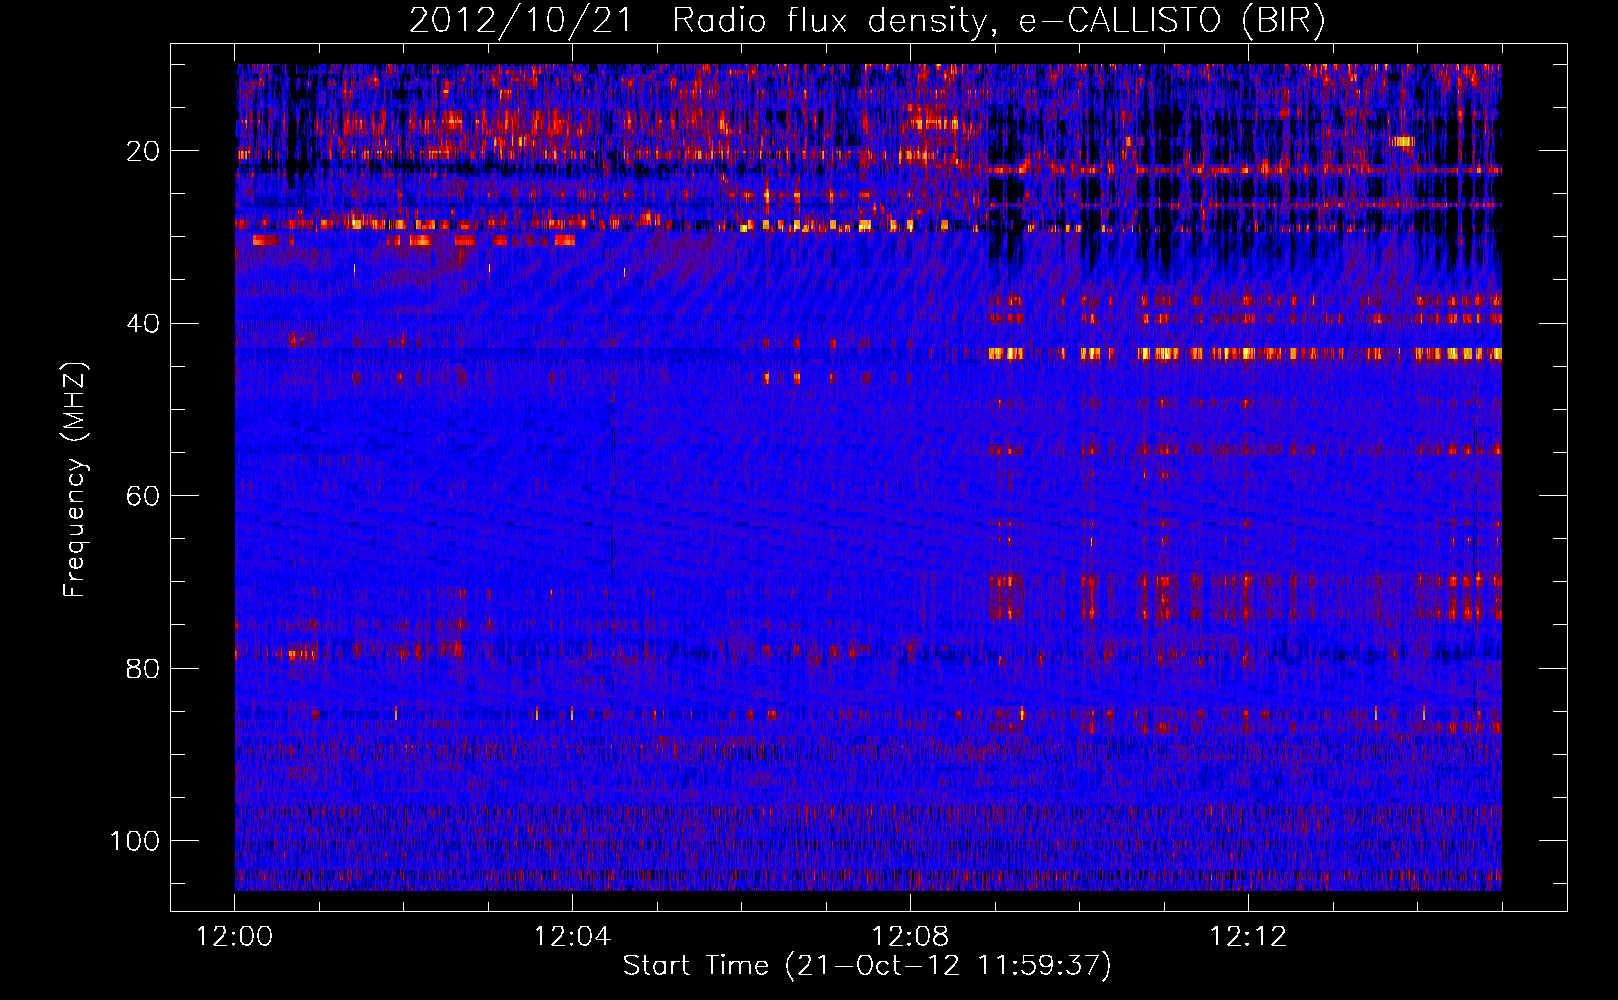Click the '40' frequency tick label

tap(144, 324)
